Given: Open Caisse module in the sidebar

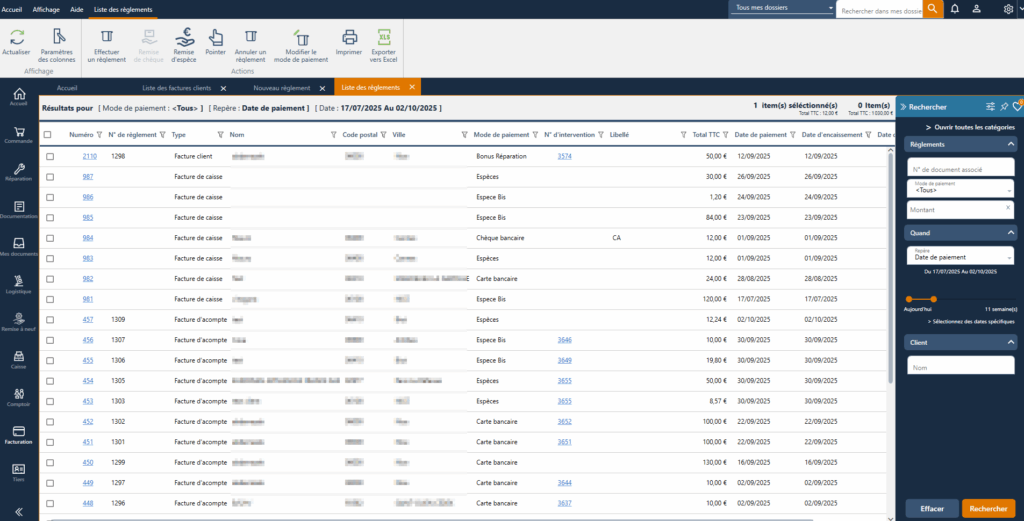Looking at the screenshot, I should point(19,359).
